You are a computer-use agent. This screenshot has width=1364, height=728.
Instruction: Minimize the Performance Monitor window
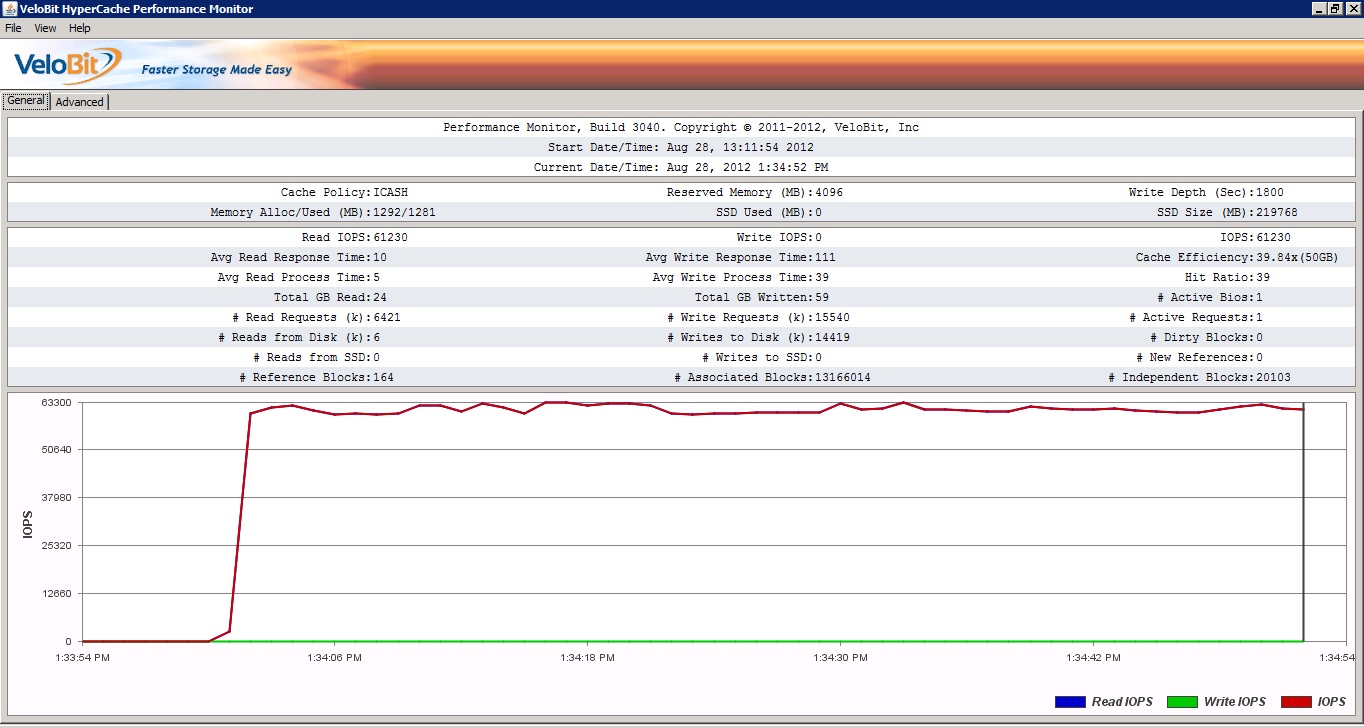point(1319,9)
